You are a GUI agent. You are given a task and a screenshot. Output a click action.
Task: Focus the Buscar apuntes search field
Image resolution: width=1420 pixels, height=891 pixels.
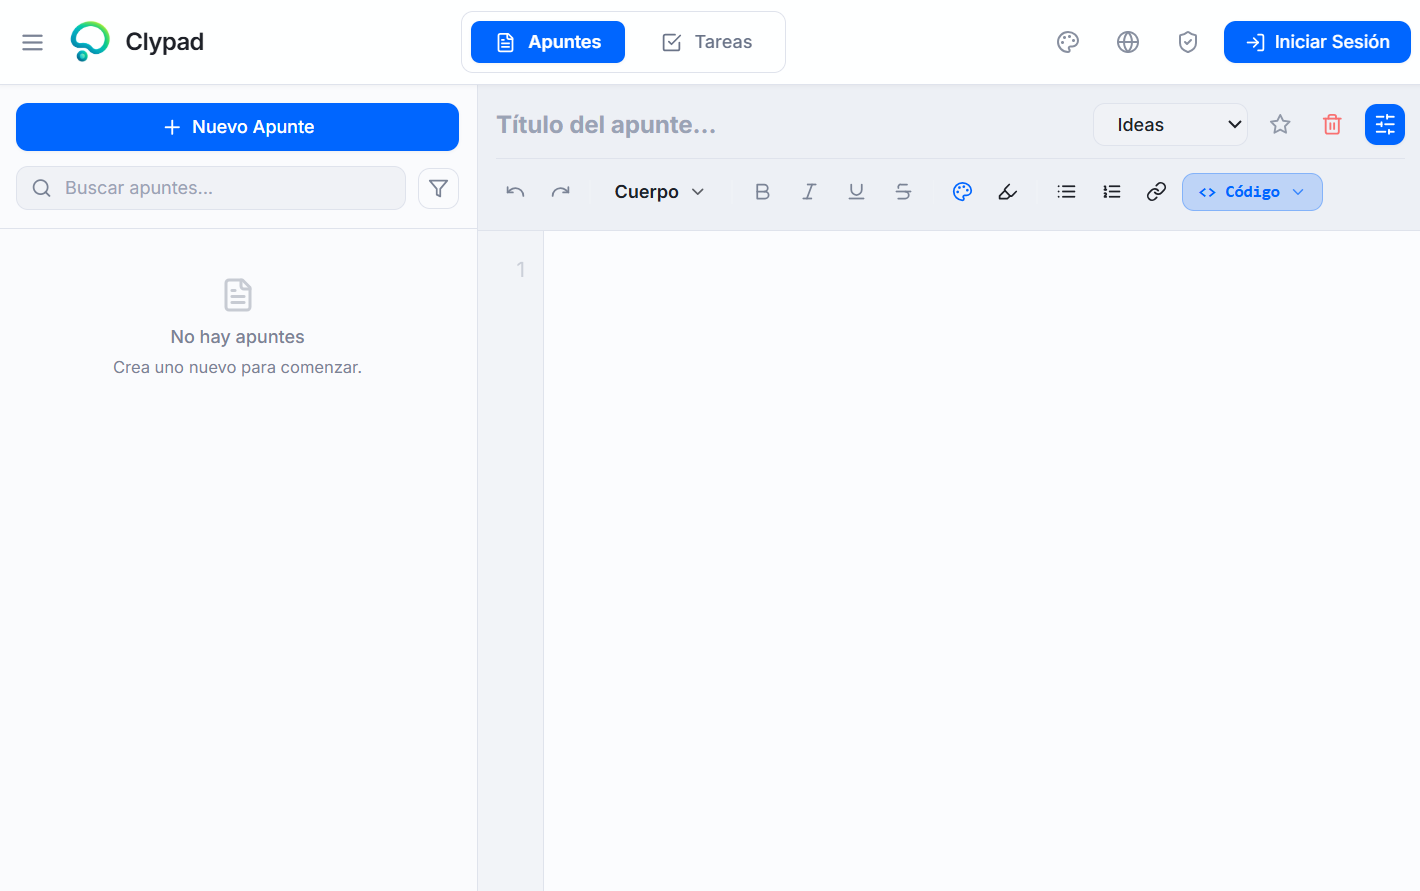(211, 188)
